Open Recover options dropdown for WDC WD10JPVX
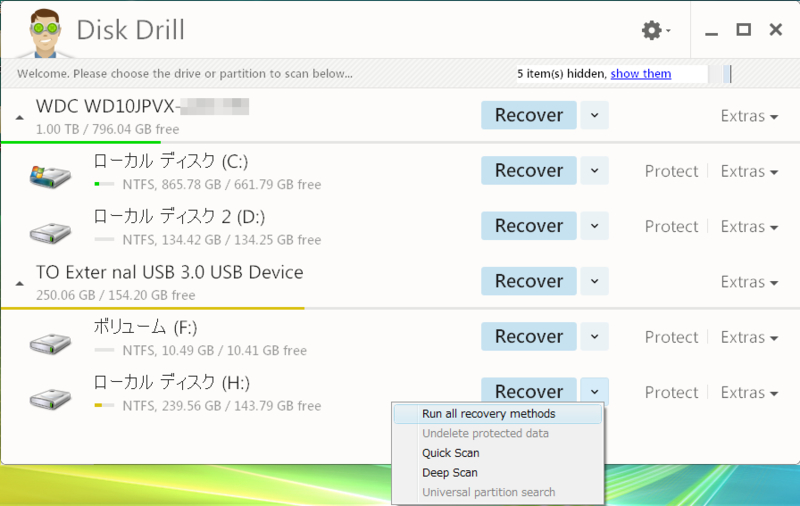The image size is (800, 506). click(594, 115)
